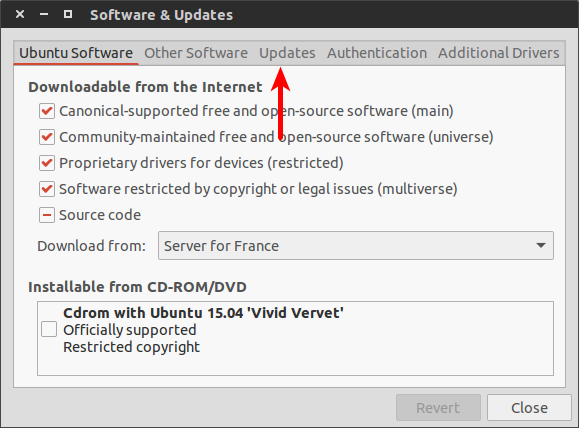This screenshot has height=428, width=579.
Task: Minimize the Software & Updates window
Action: [x=44, y=14]
